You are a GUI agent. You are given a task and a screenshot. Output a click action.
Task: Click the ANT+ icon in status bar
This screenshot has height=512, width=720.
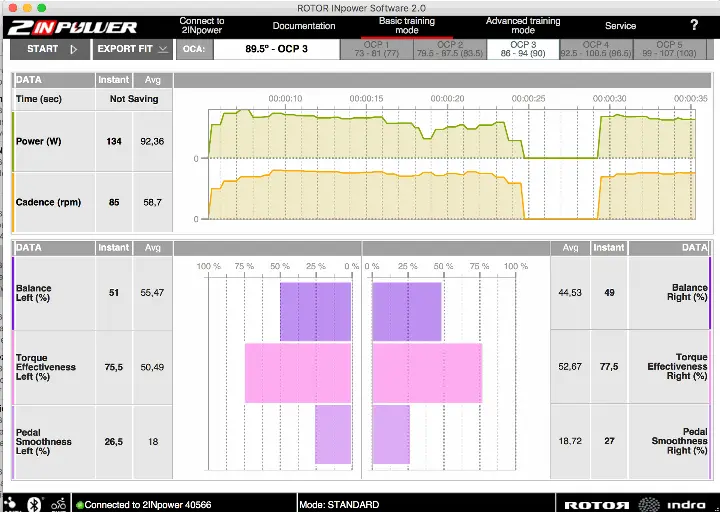coord(10,505)
